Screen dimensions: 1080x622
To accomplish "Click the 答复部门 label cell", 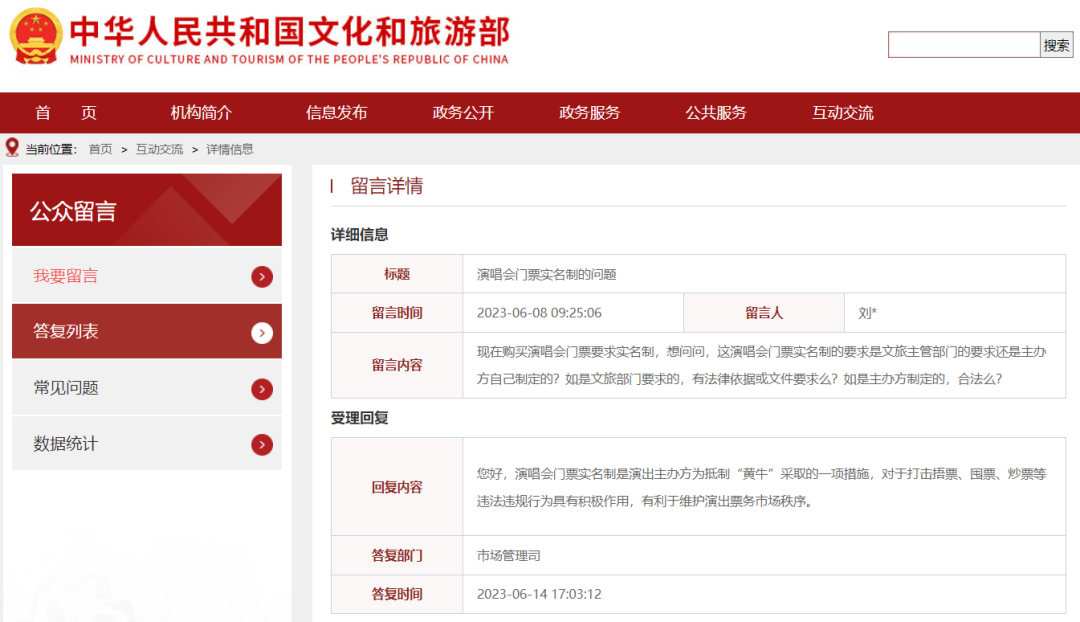I will [397, 555].
